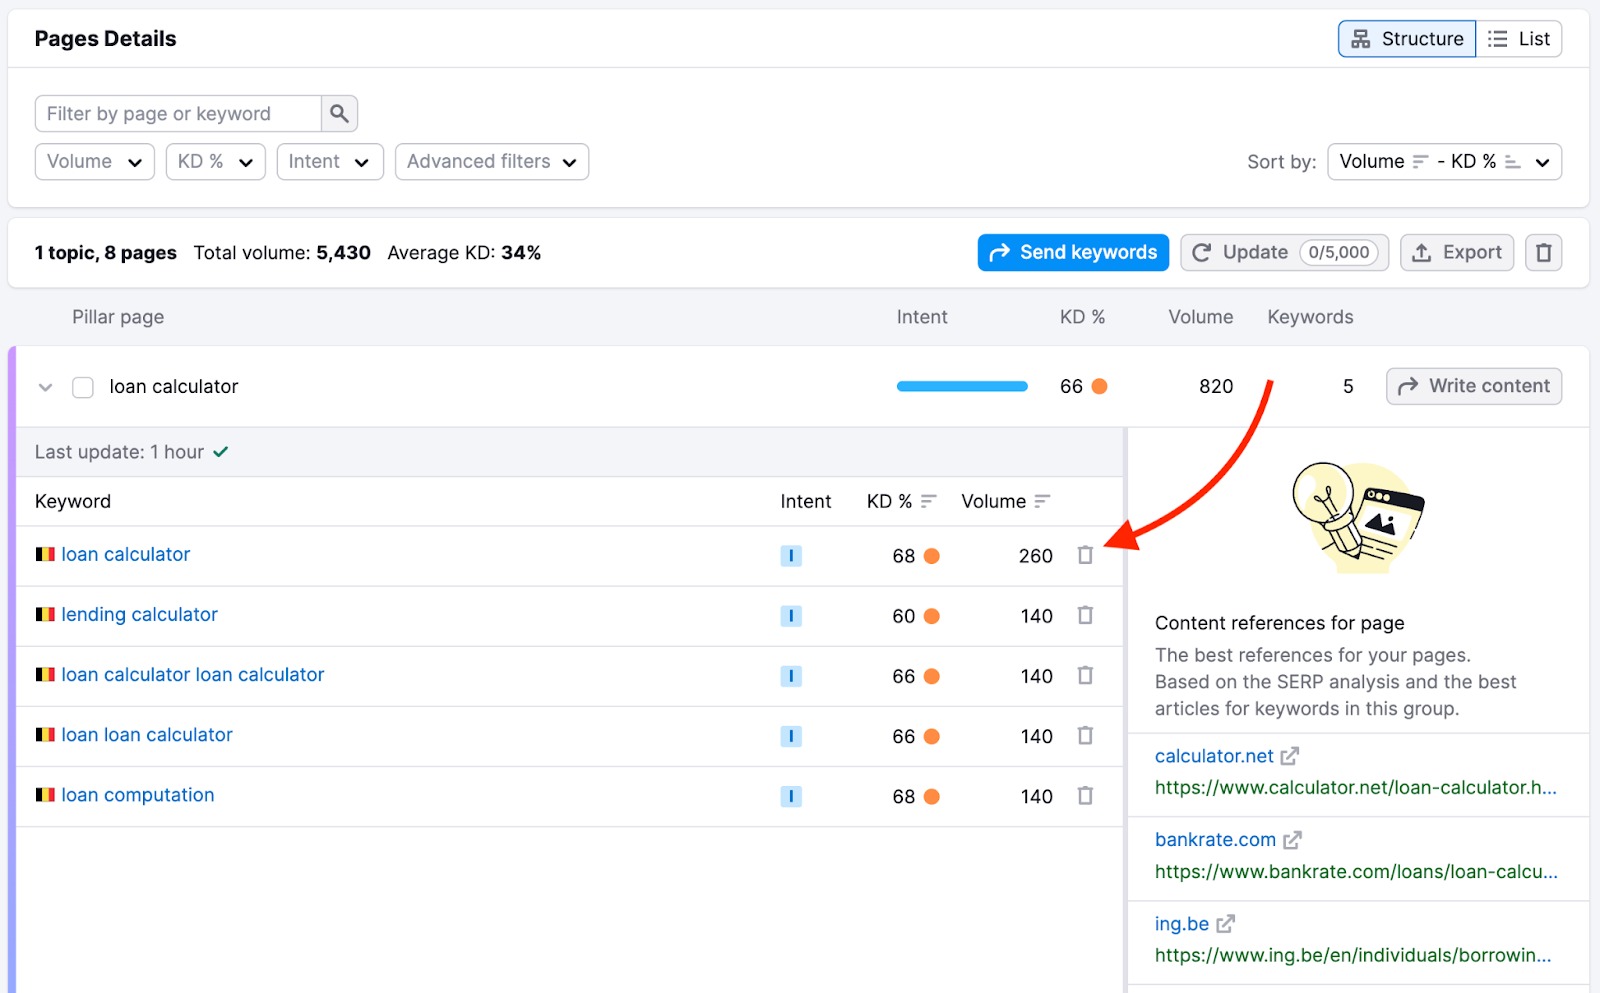This screenshot has width=1600, height=993.
Task: Click informational intent badge for 'loan calculator'
Action: coord(791,556)
